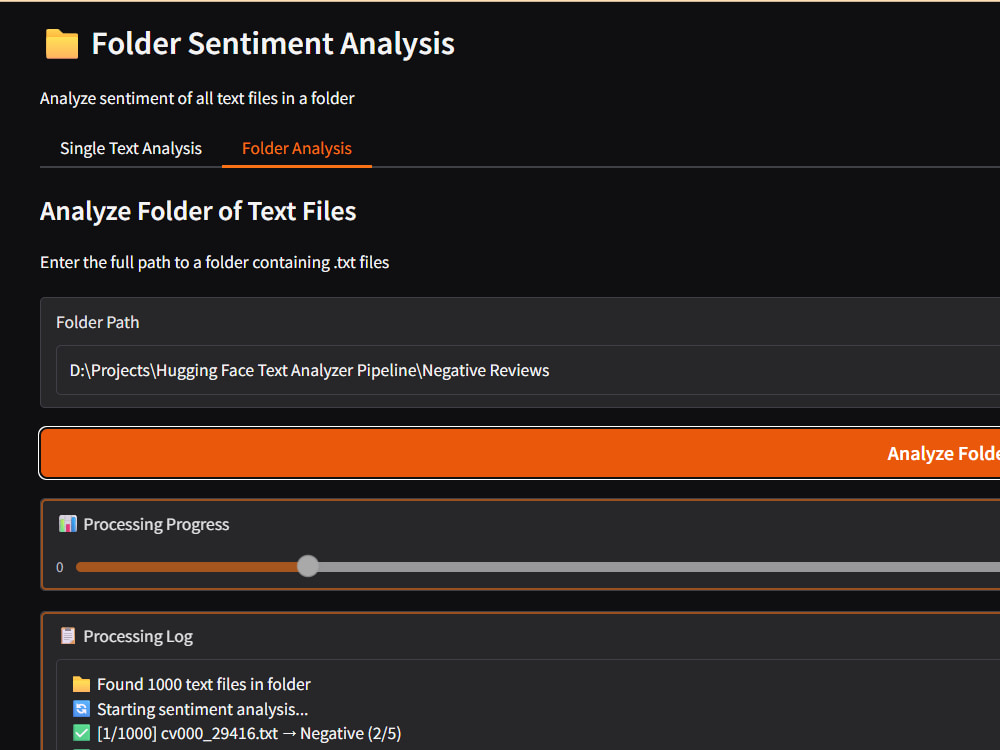Click the 'Processing Log' label
The width and height of the screenshot is (1000, 750).
coord(138,636)
